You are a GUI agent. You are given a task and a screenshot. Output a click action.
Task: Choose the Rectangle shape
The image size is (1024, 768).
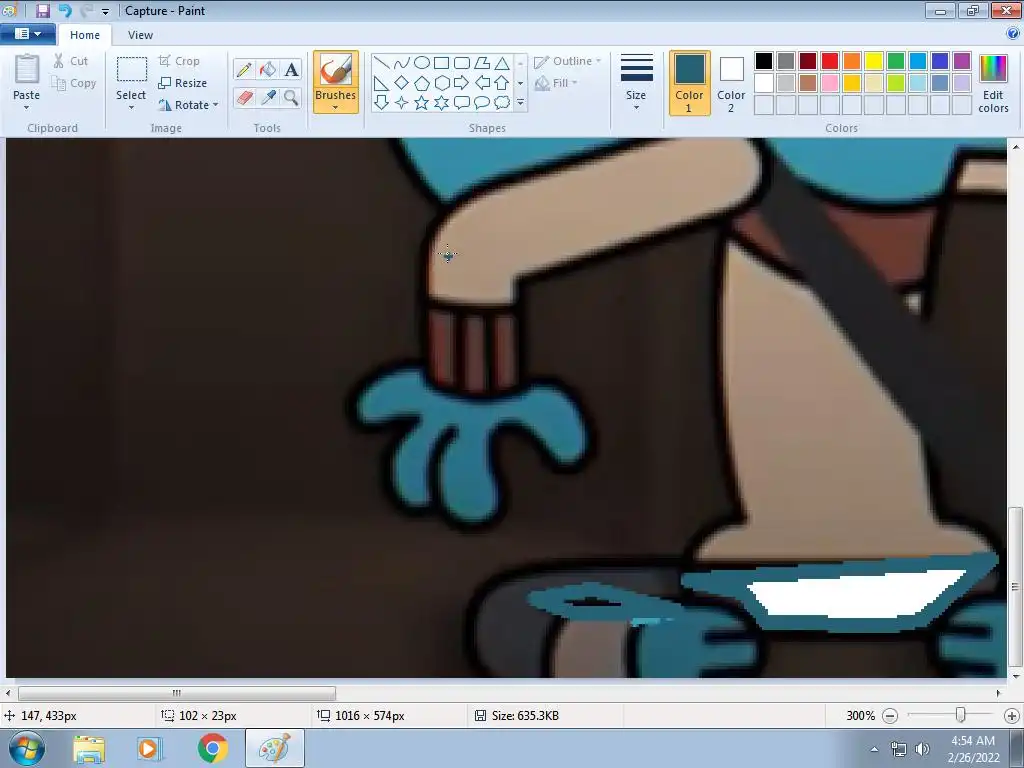(x=441, y=63)
